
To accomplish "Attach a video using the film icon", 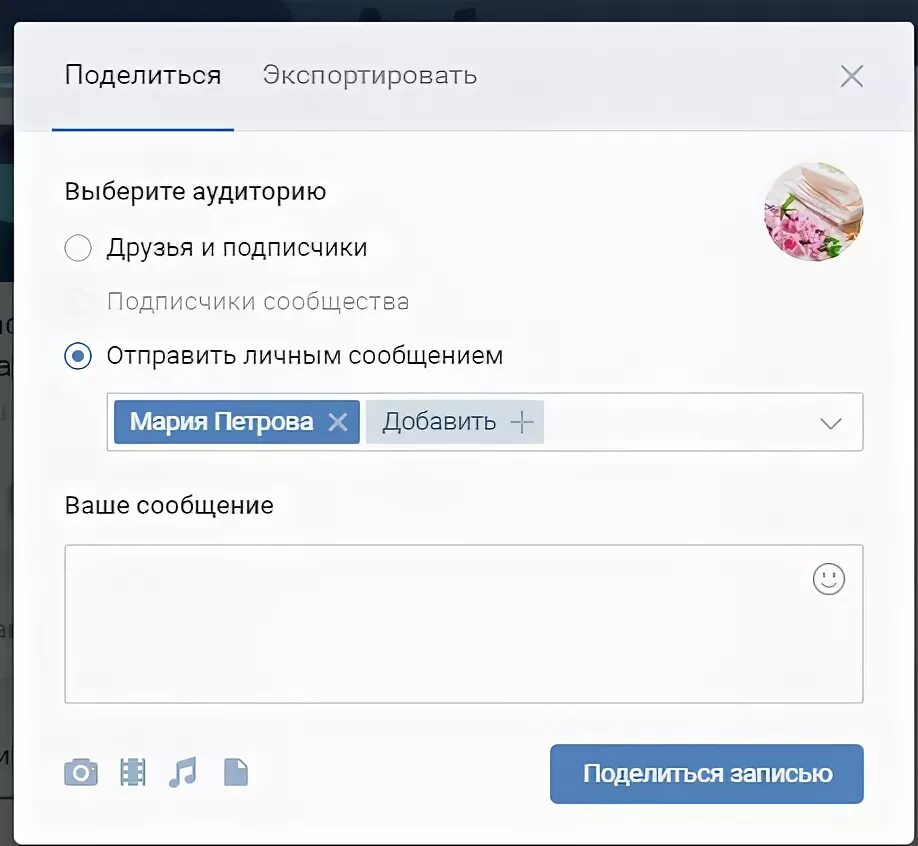I will pos(133,772).
